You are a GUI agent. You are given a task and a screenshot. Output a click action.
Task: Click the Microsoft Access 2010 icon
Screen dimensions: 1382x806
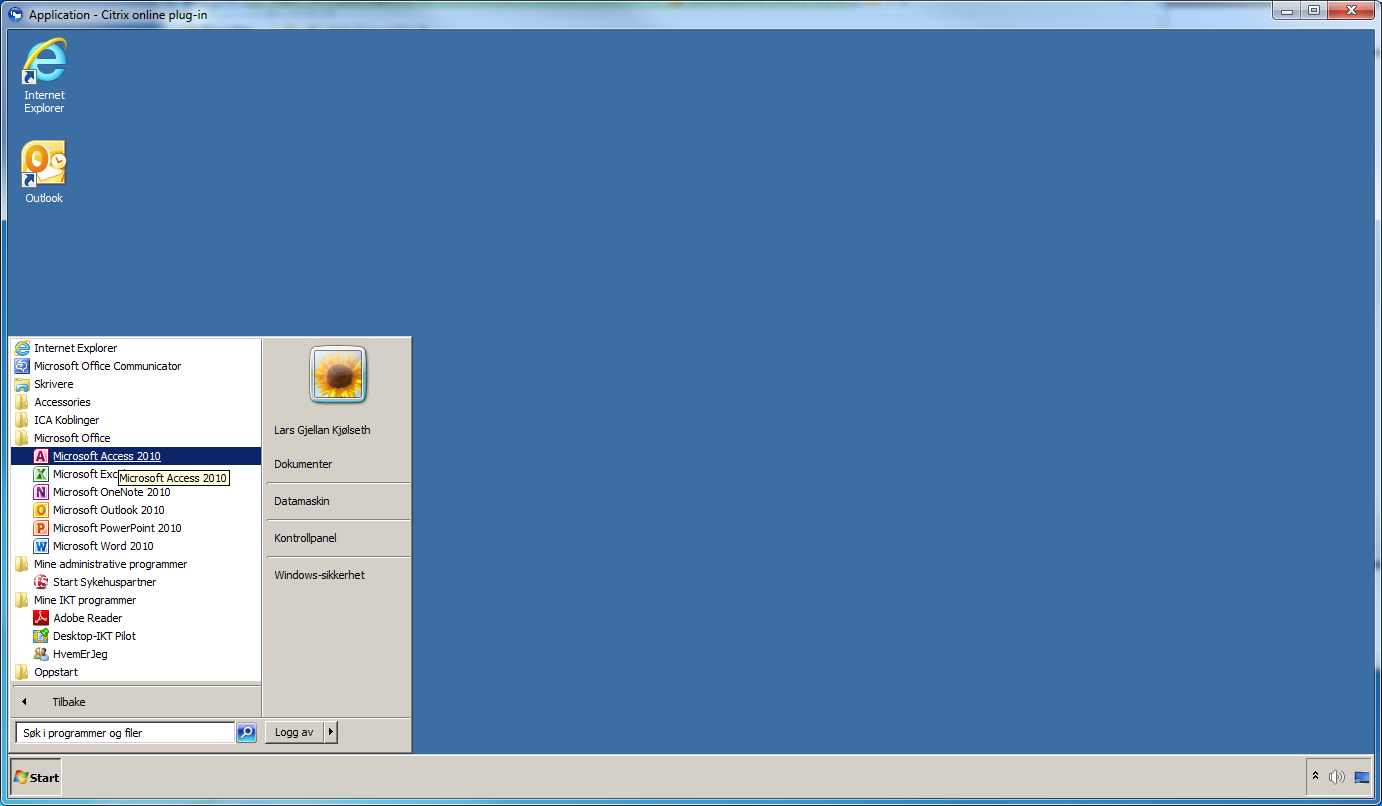(41, 456)
